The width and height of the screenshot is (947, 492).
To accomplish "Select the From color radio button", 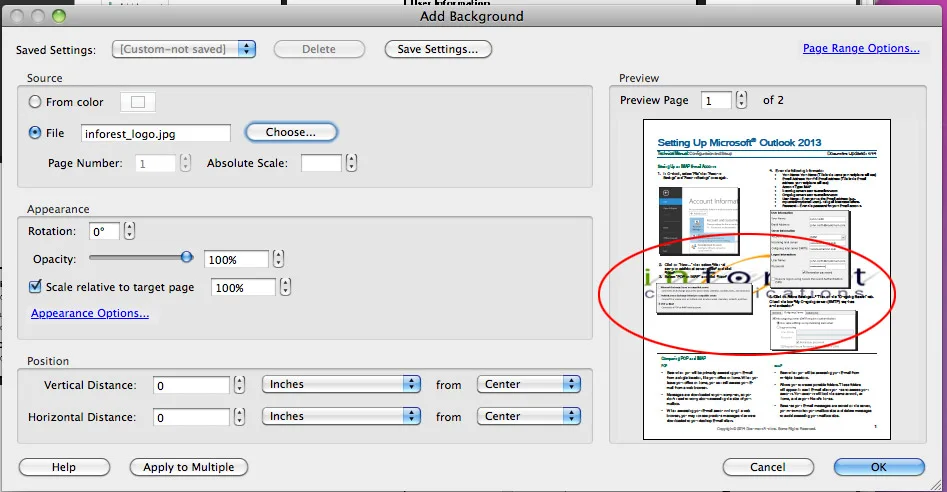I will tap(35, 101).
